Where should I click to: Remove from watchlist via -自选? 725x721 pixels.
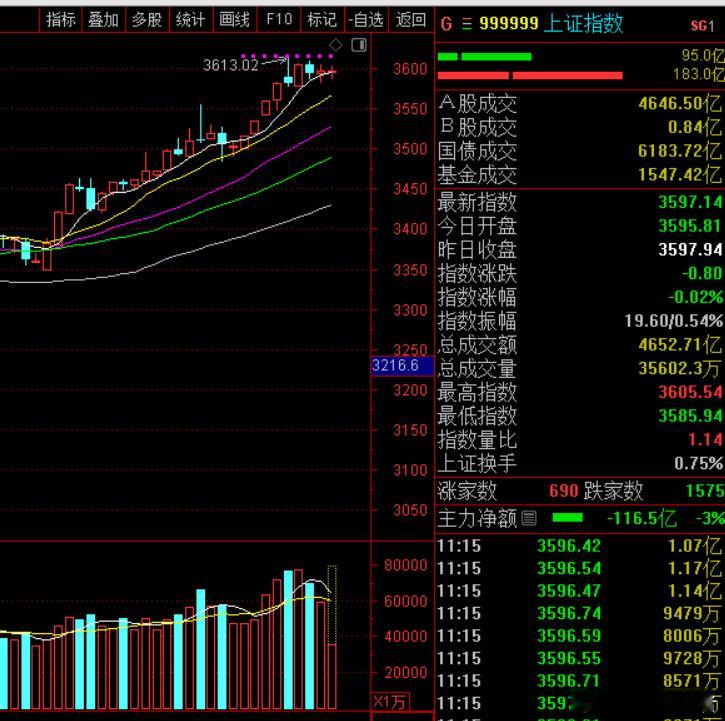(366, 20)
